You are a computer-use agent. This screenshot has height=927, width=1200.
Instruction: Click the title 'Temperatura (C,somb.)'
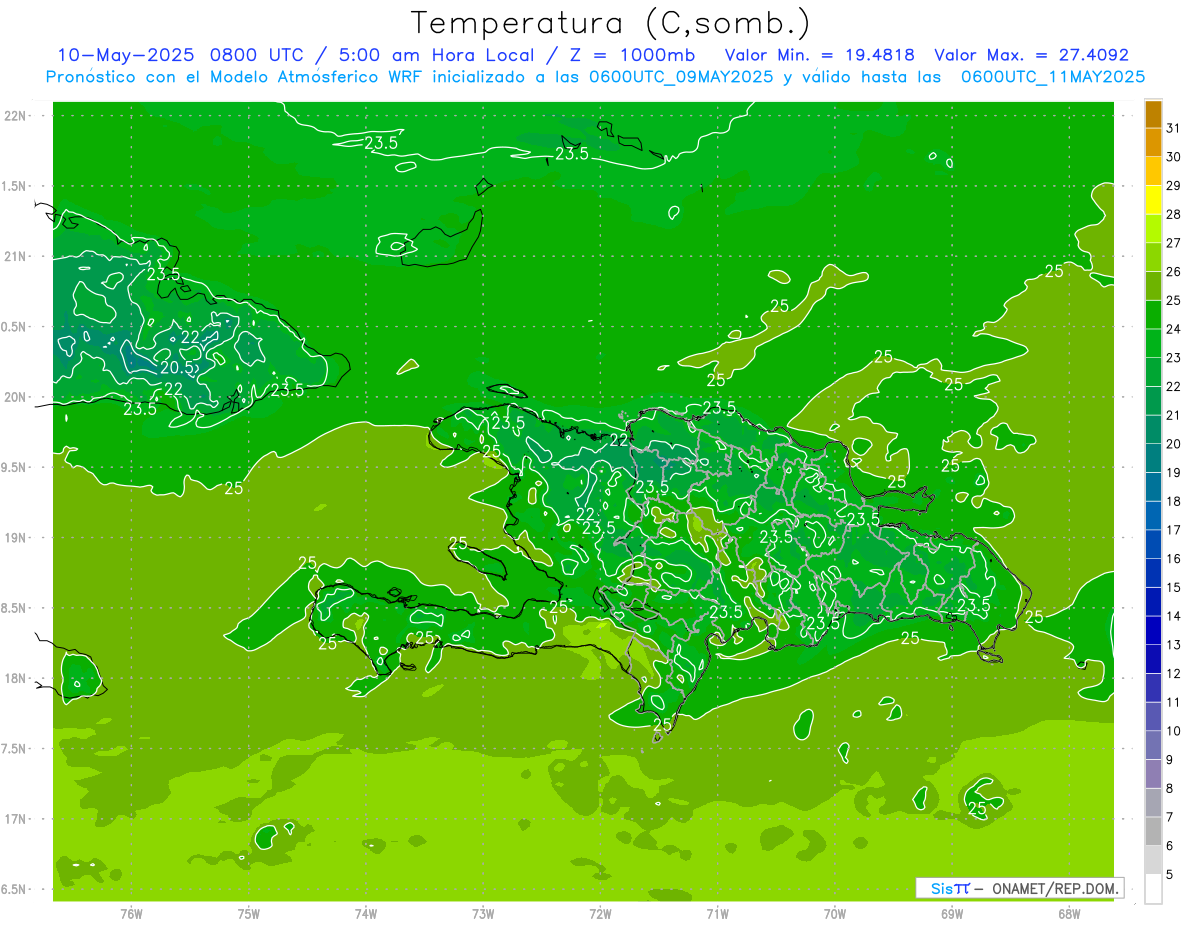coord(610,23)
